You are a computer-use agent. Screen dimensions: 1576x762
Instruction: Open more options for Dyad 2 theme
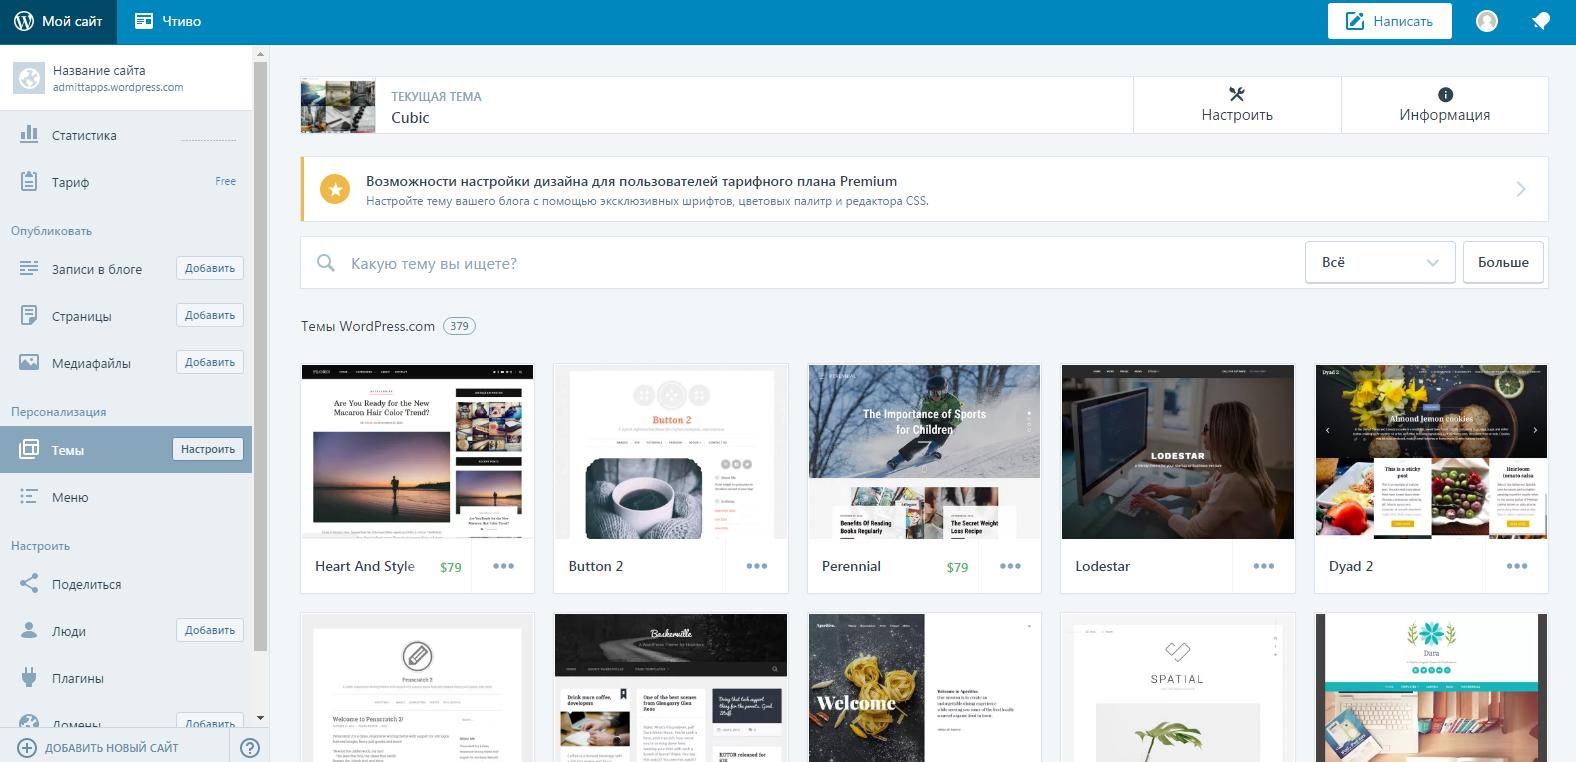[1517, 566]
